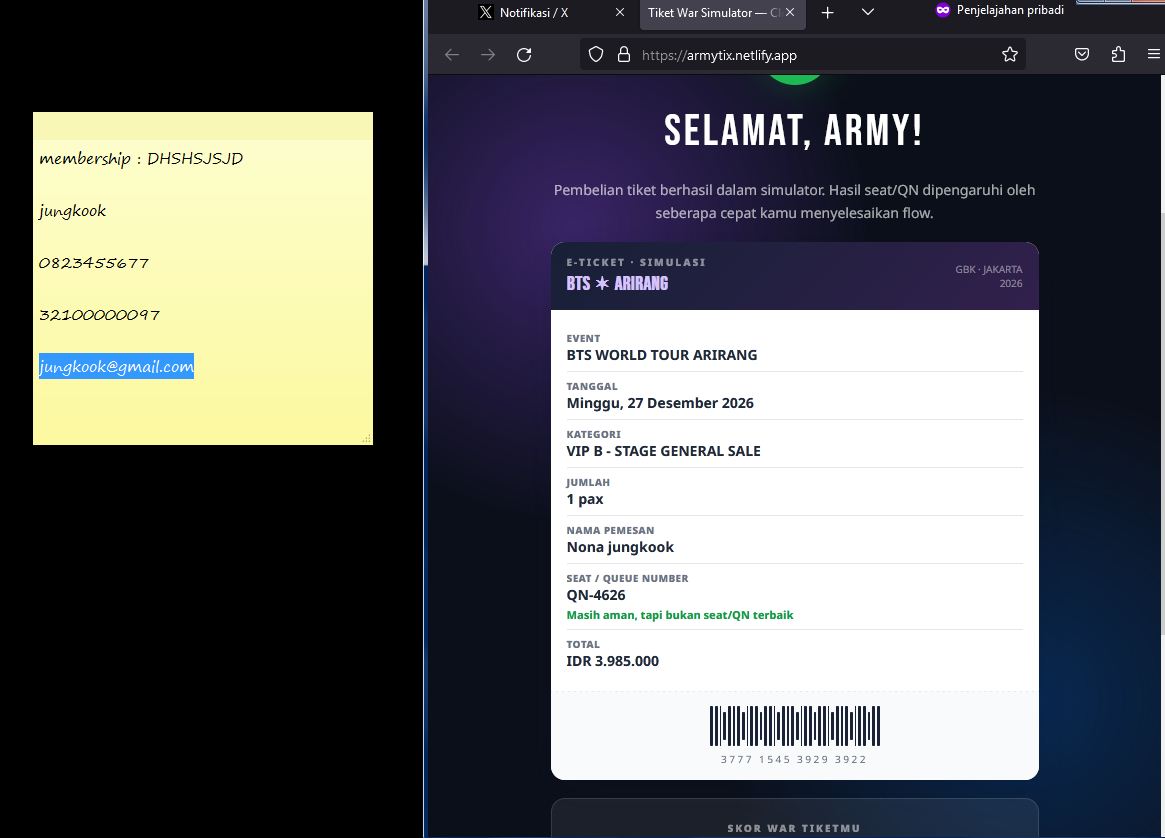Close the Tiket War Simulator tab

790,13
